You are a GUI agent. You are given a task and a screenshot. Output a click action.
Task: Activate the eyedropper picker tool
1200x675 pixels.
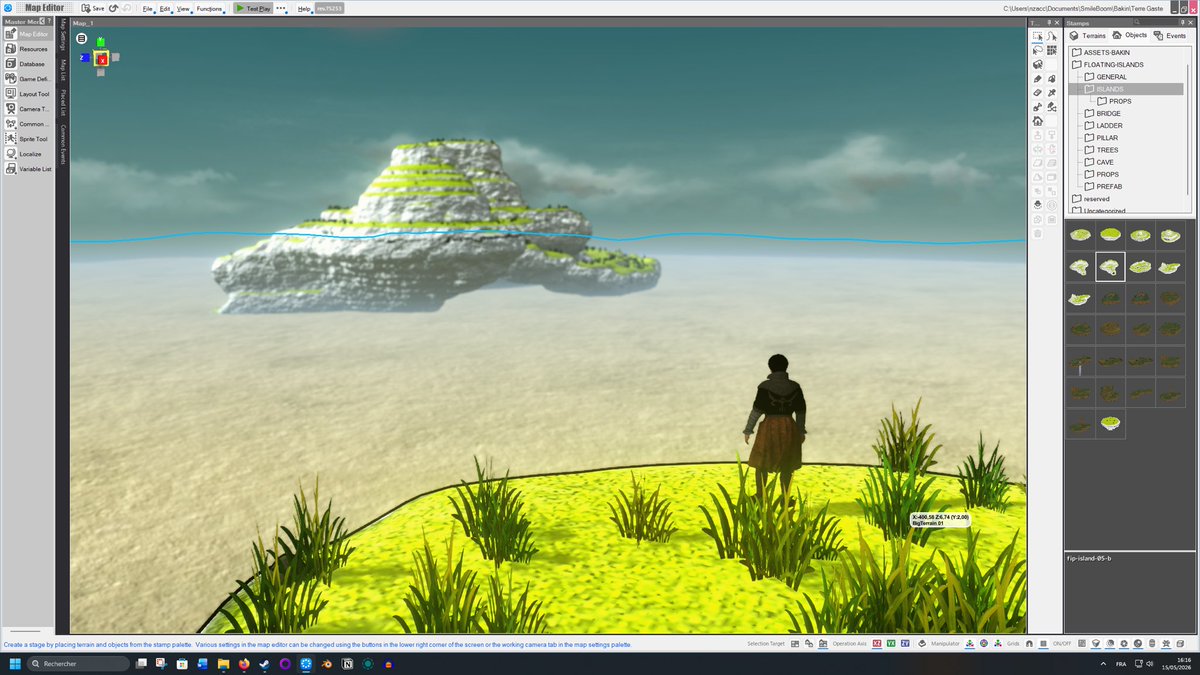tap(1052, 92)
